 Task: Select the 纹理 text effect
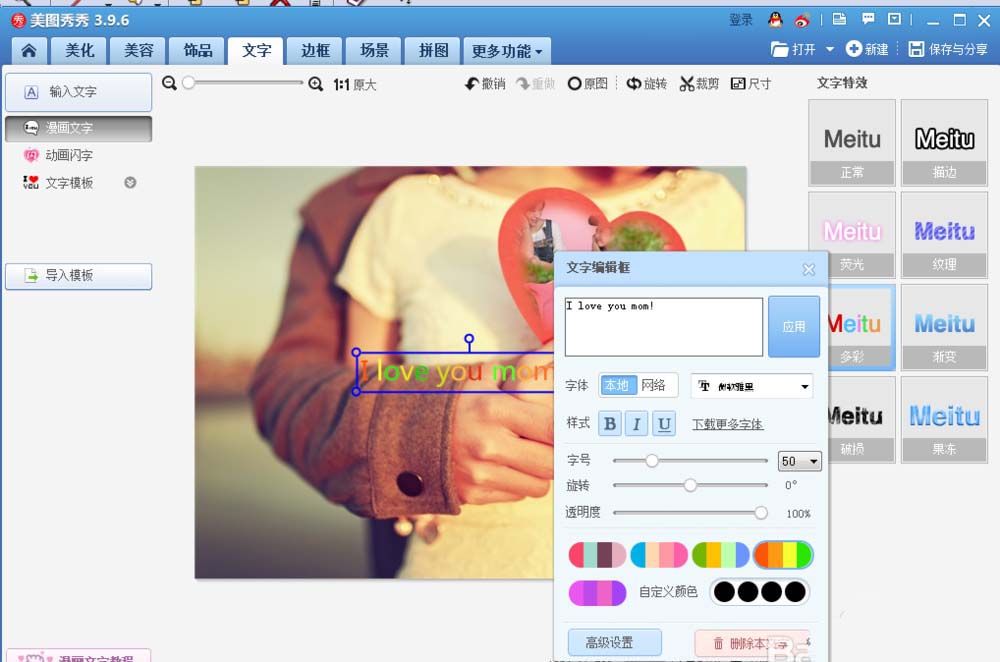945,235
